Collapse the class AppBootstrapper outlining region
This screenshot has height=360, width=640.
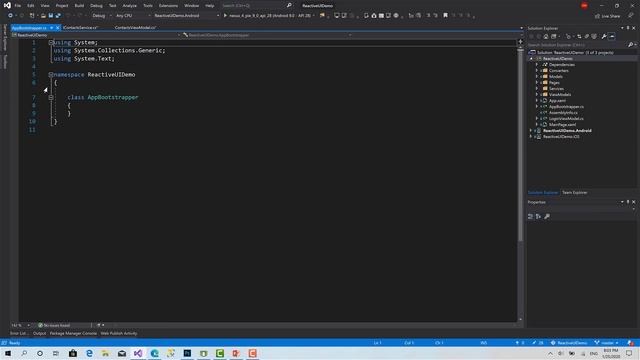pos(51,98)
